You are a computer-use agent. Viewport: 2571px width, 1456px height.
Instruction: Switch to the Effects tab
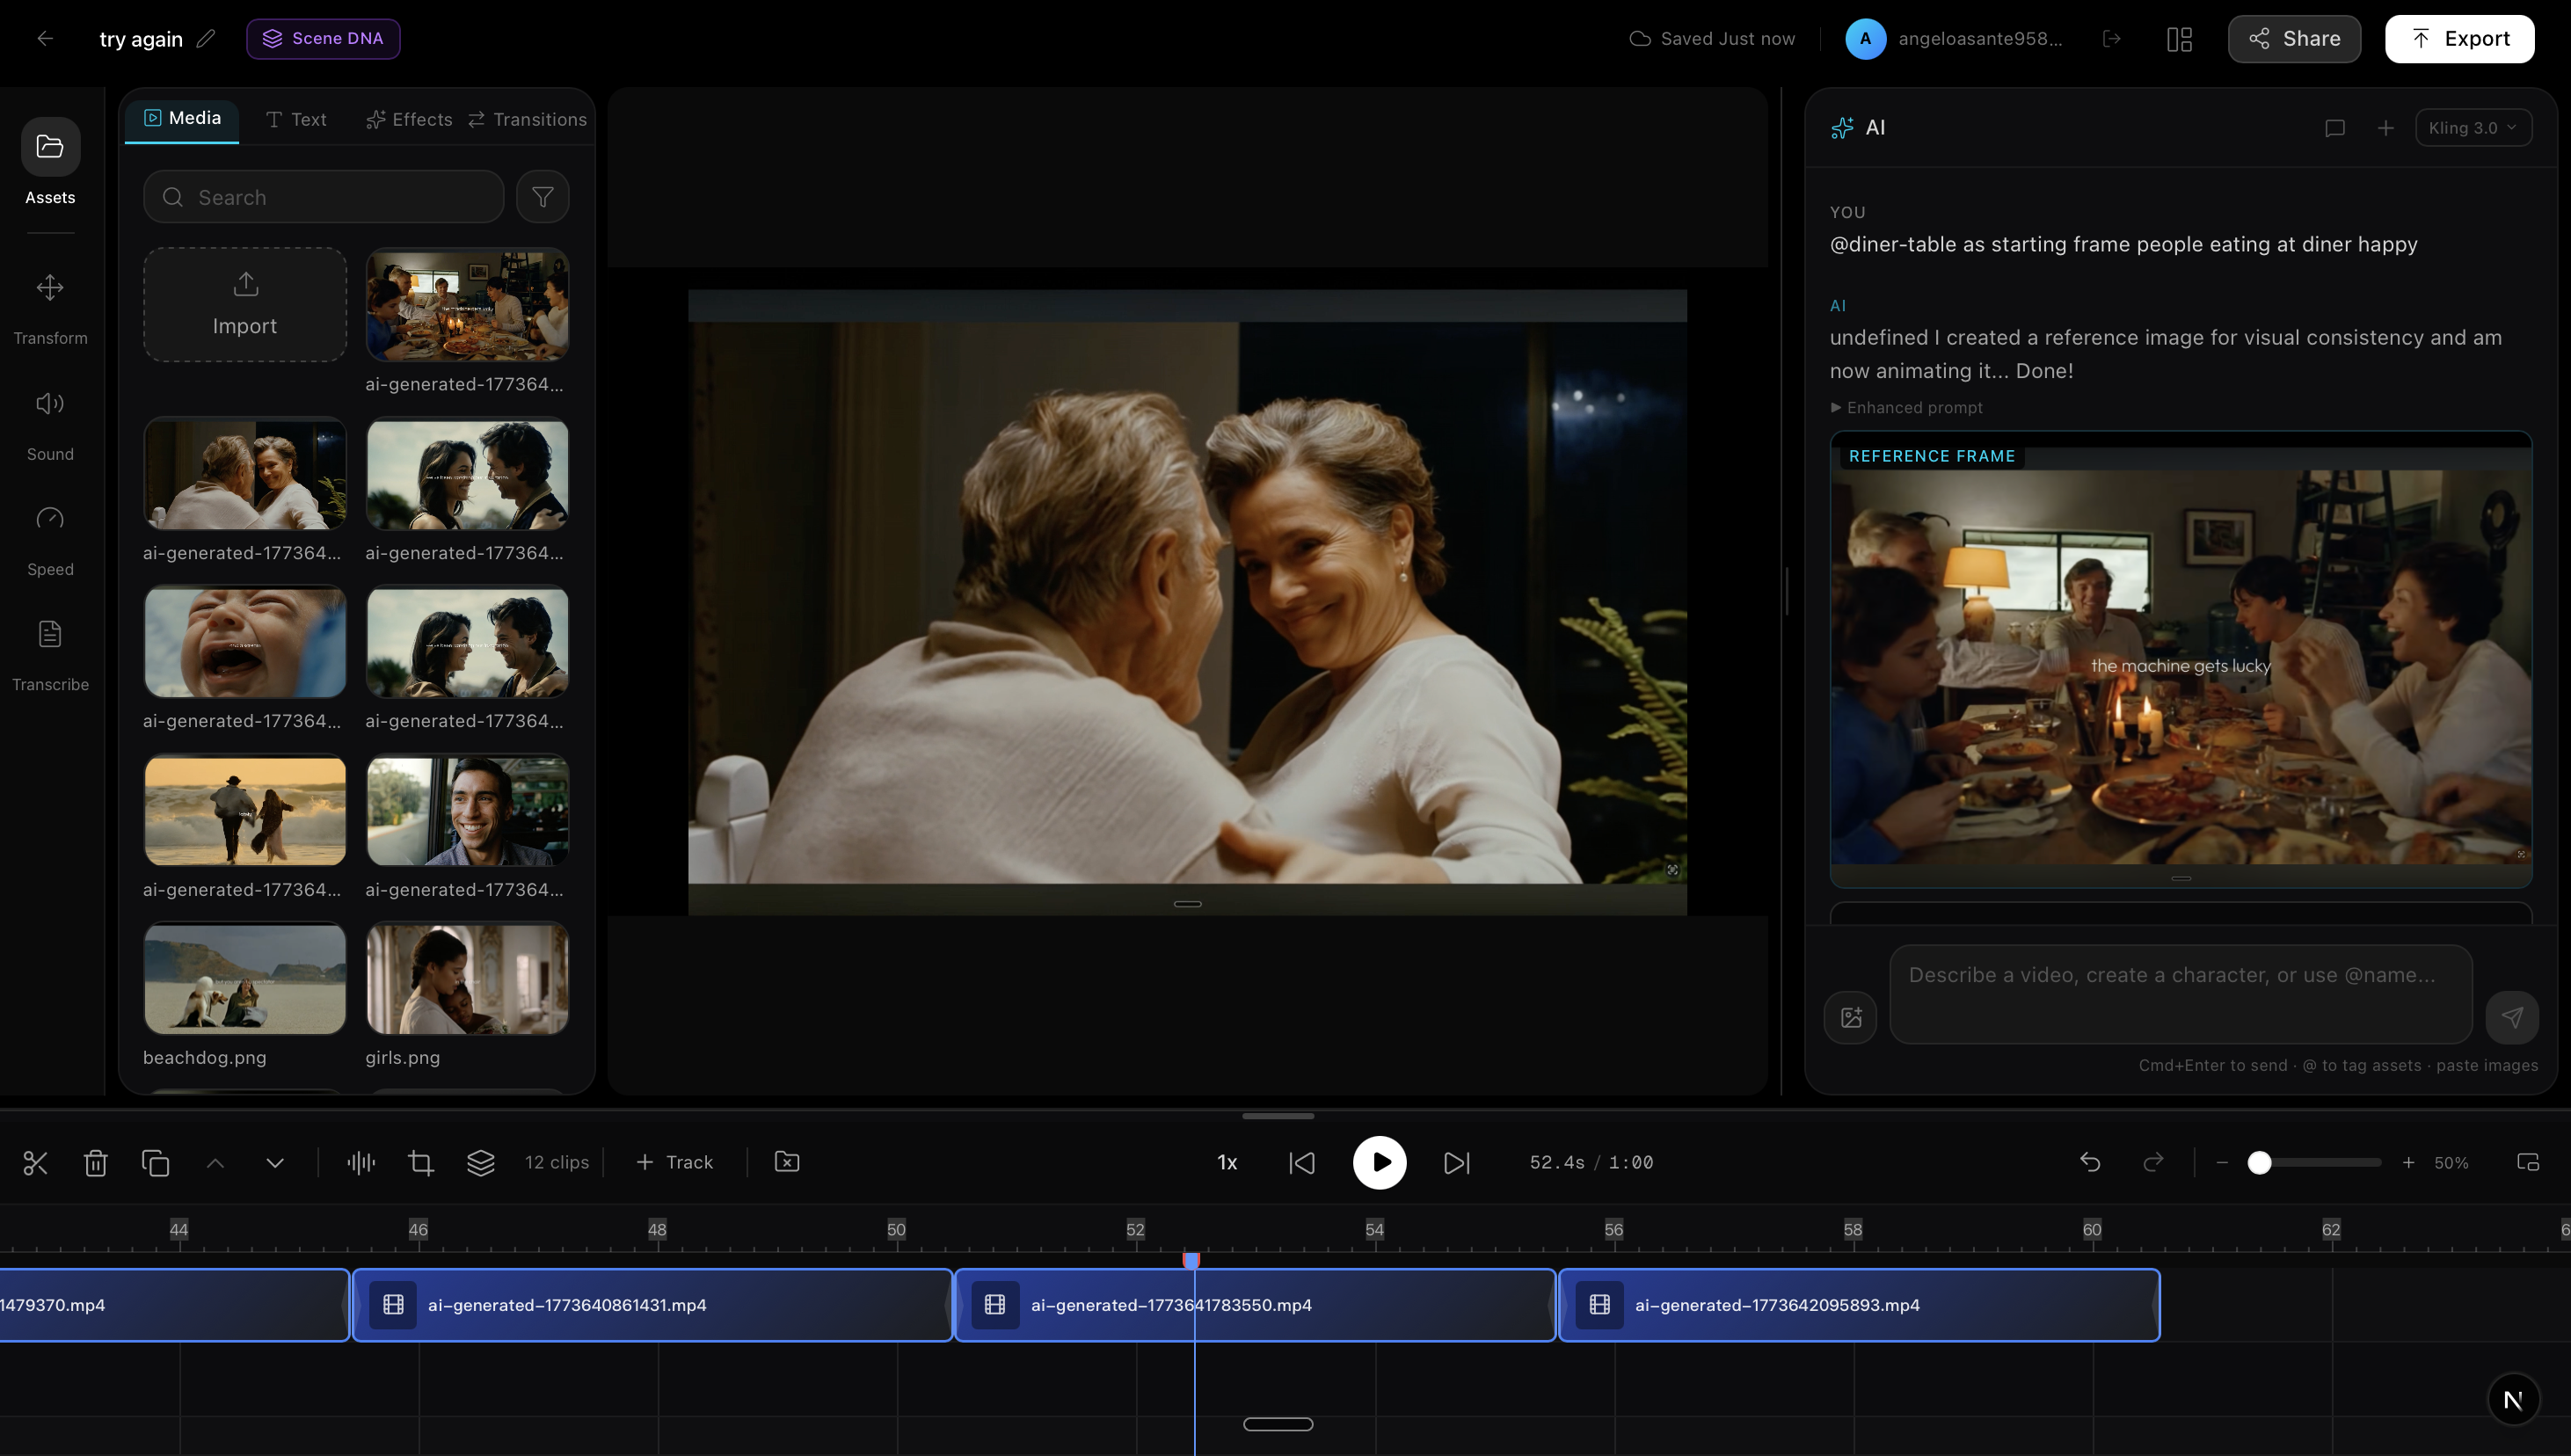coord(409,120)
